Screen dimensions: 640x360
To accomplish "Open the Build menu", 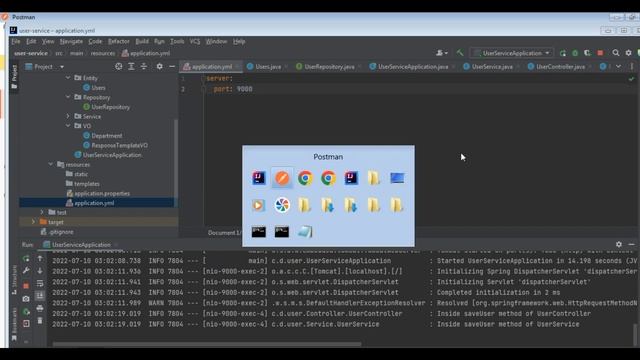I will point(142,41).
